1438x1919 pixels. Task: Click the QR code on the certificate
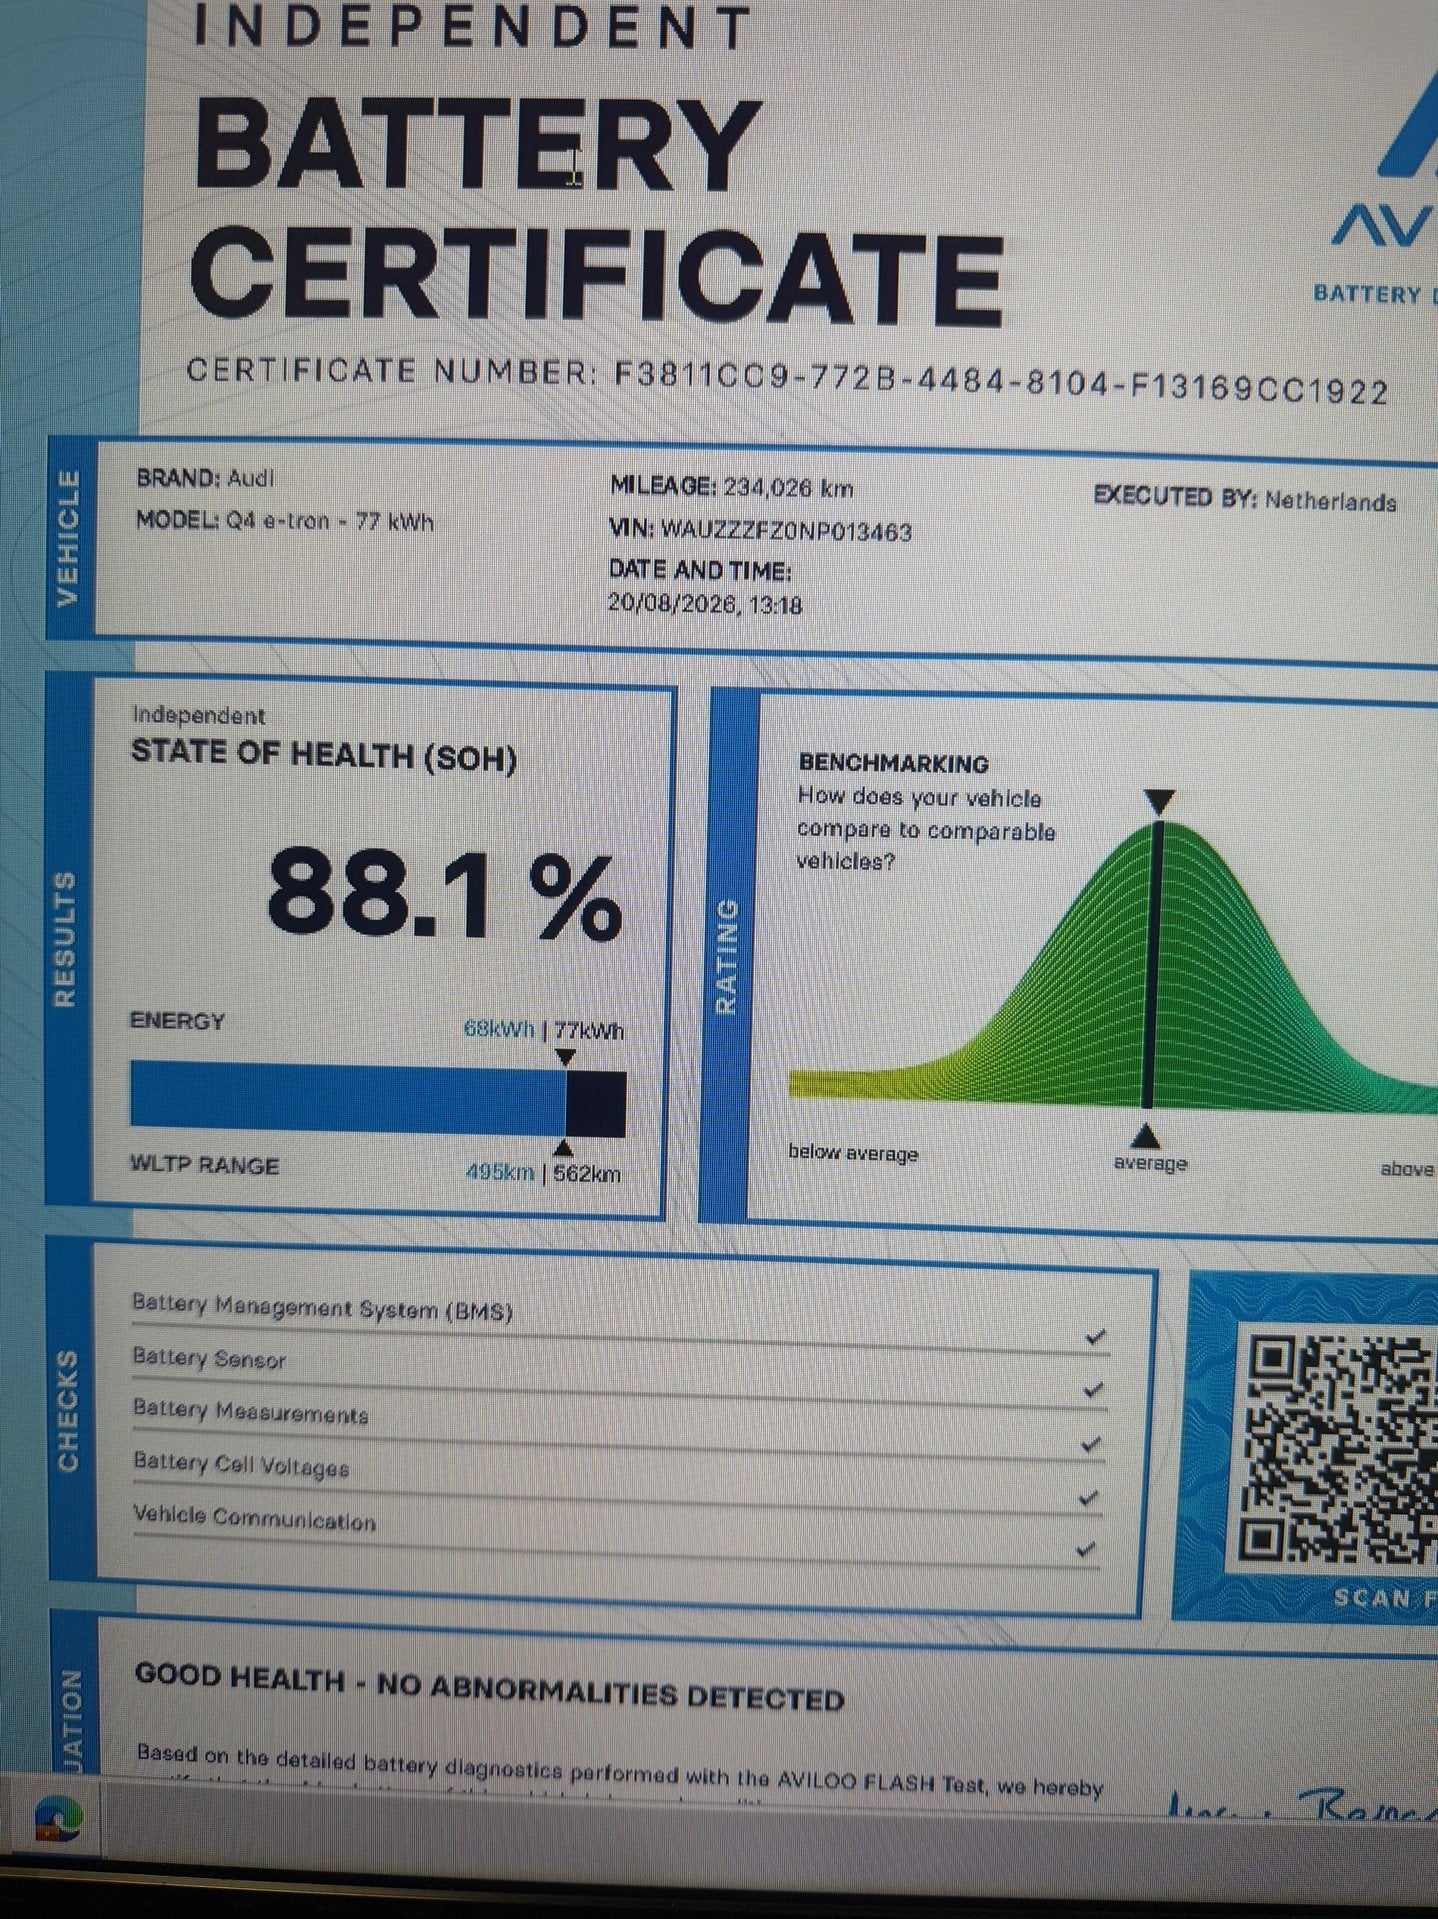coord(1339,1450)
